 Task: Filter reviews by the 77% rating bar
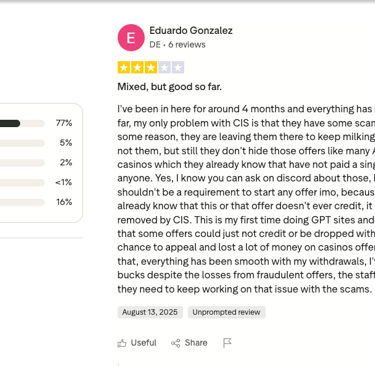pos(36,123)
